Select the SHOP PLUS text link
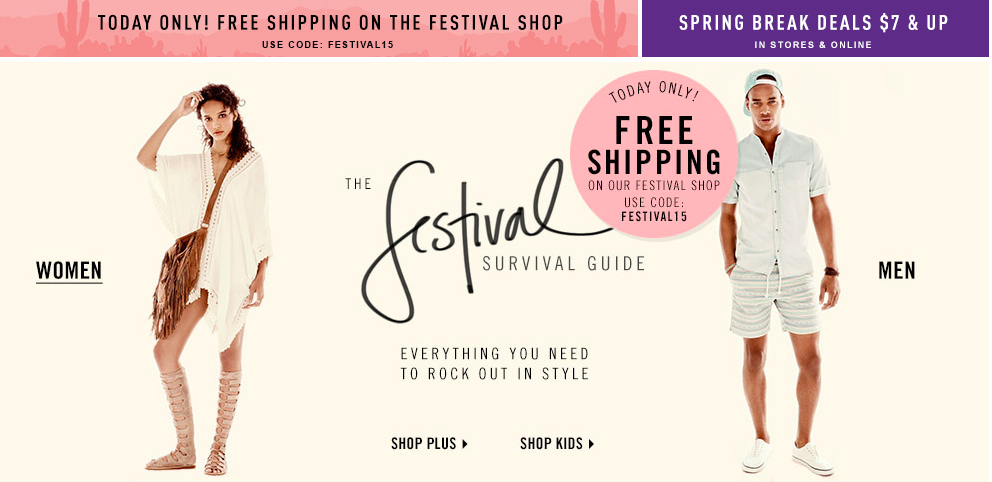 423,444
